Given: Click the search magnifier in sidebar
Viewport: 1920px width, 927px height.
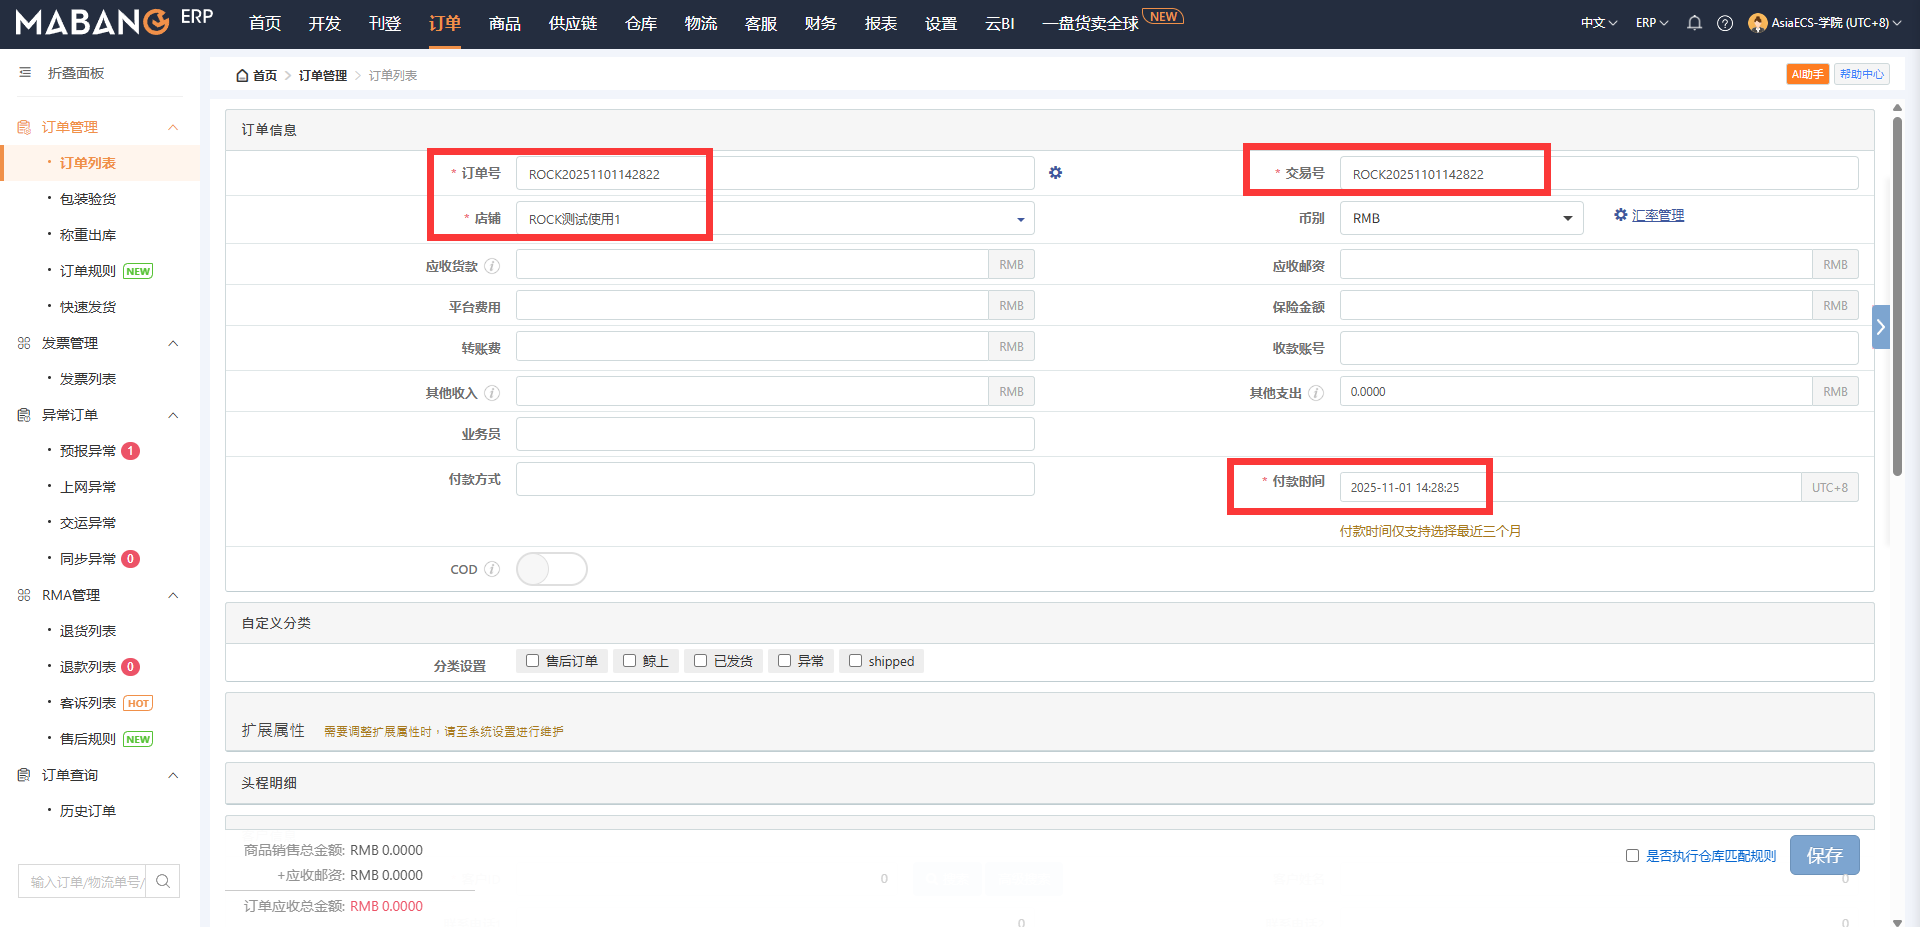Looking at the screenshot, I should click(x=163, y=881).
